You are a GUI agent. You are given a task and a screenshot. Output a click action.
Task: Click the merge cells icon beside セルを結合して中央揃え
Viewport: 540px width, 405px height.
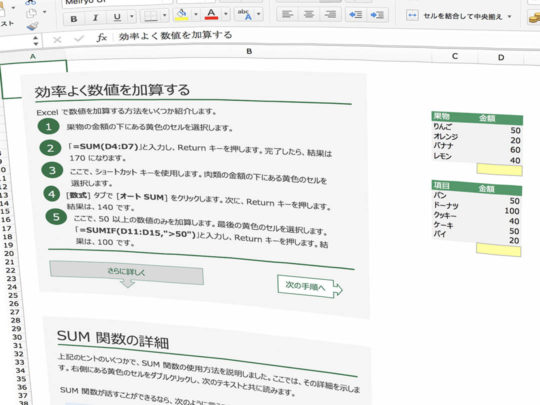coord(412,15)
